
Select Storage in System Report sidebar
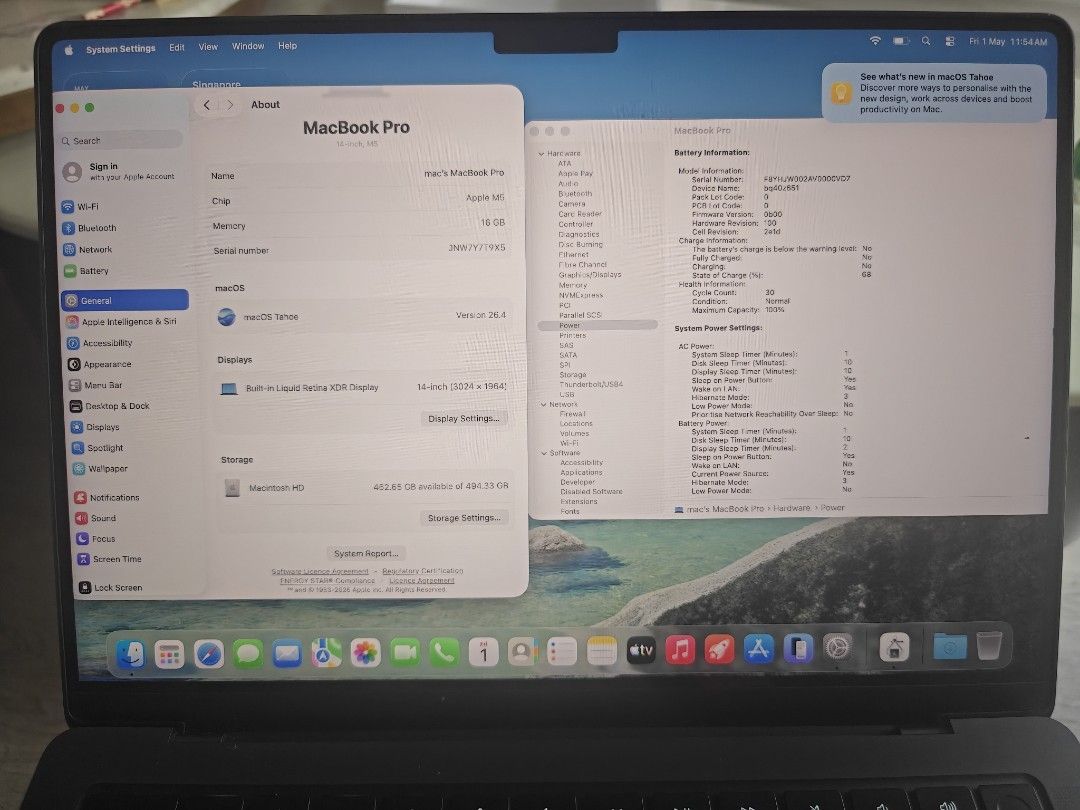572,375
